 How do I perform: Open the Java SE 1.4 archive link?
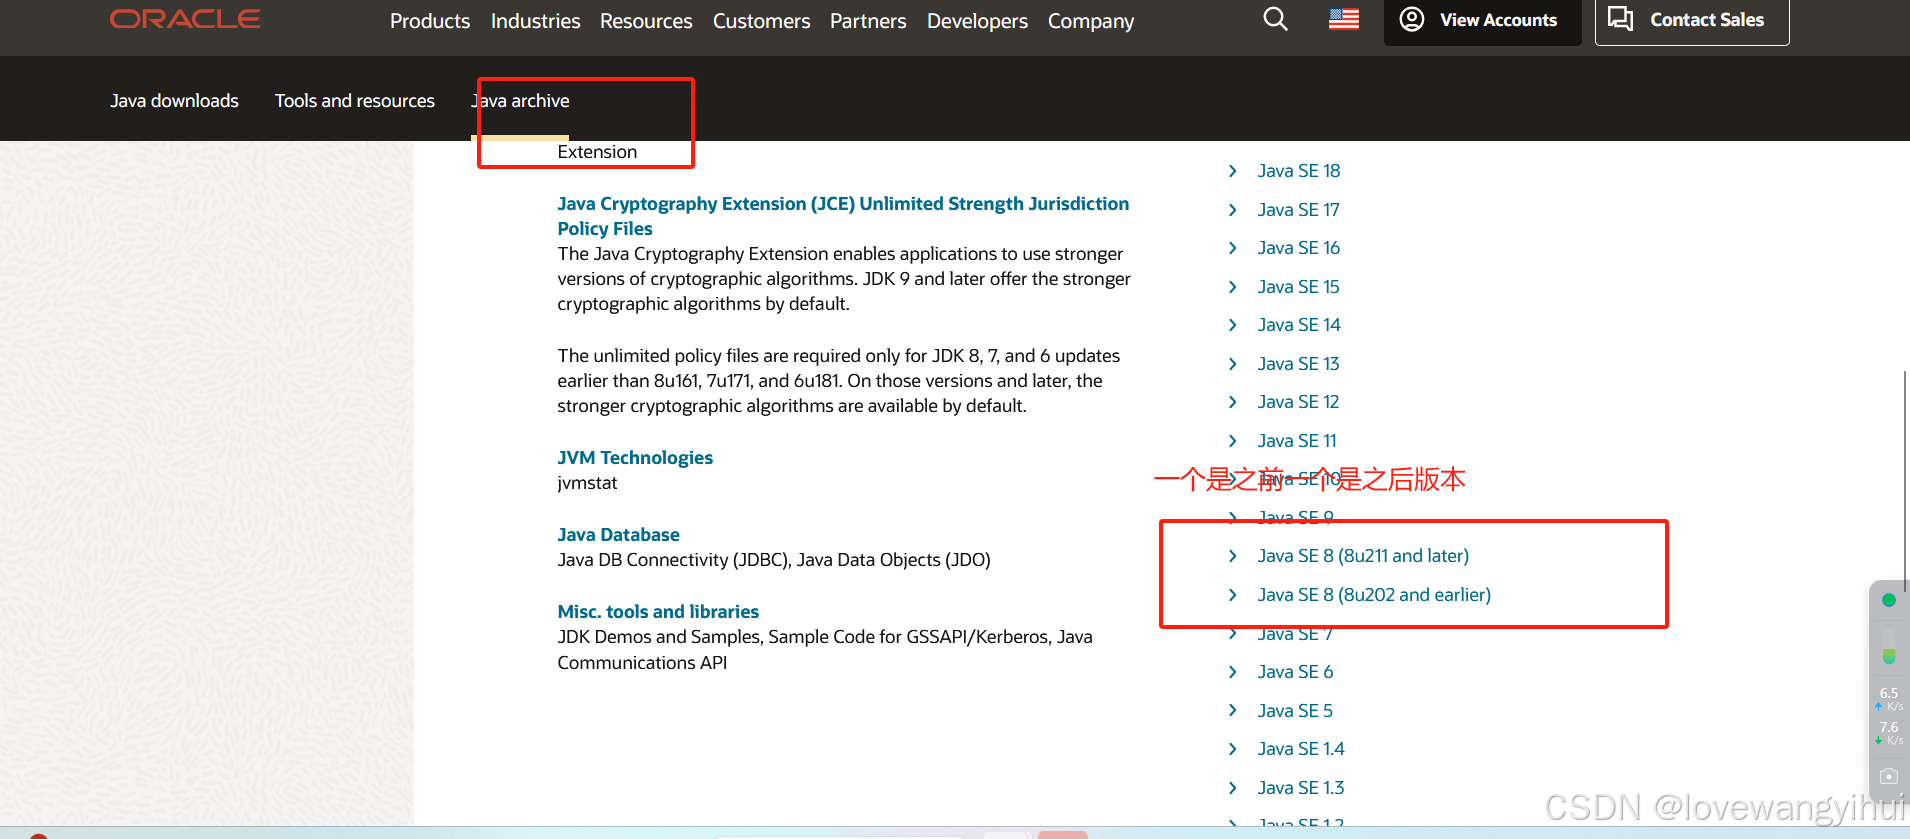pos(1301,749)
